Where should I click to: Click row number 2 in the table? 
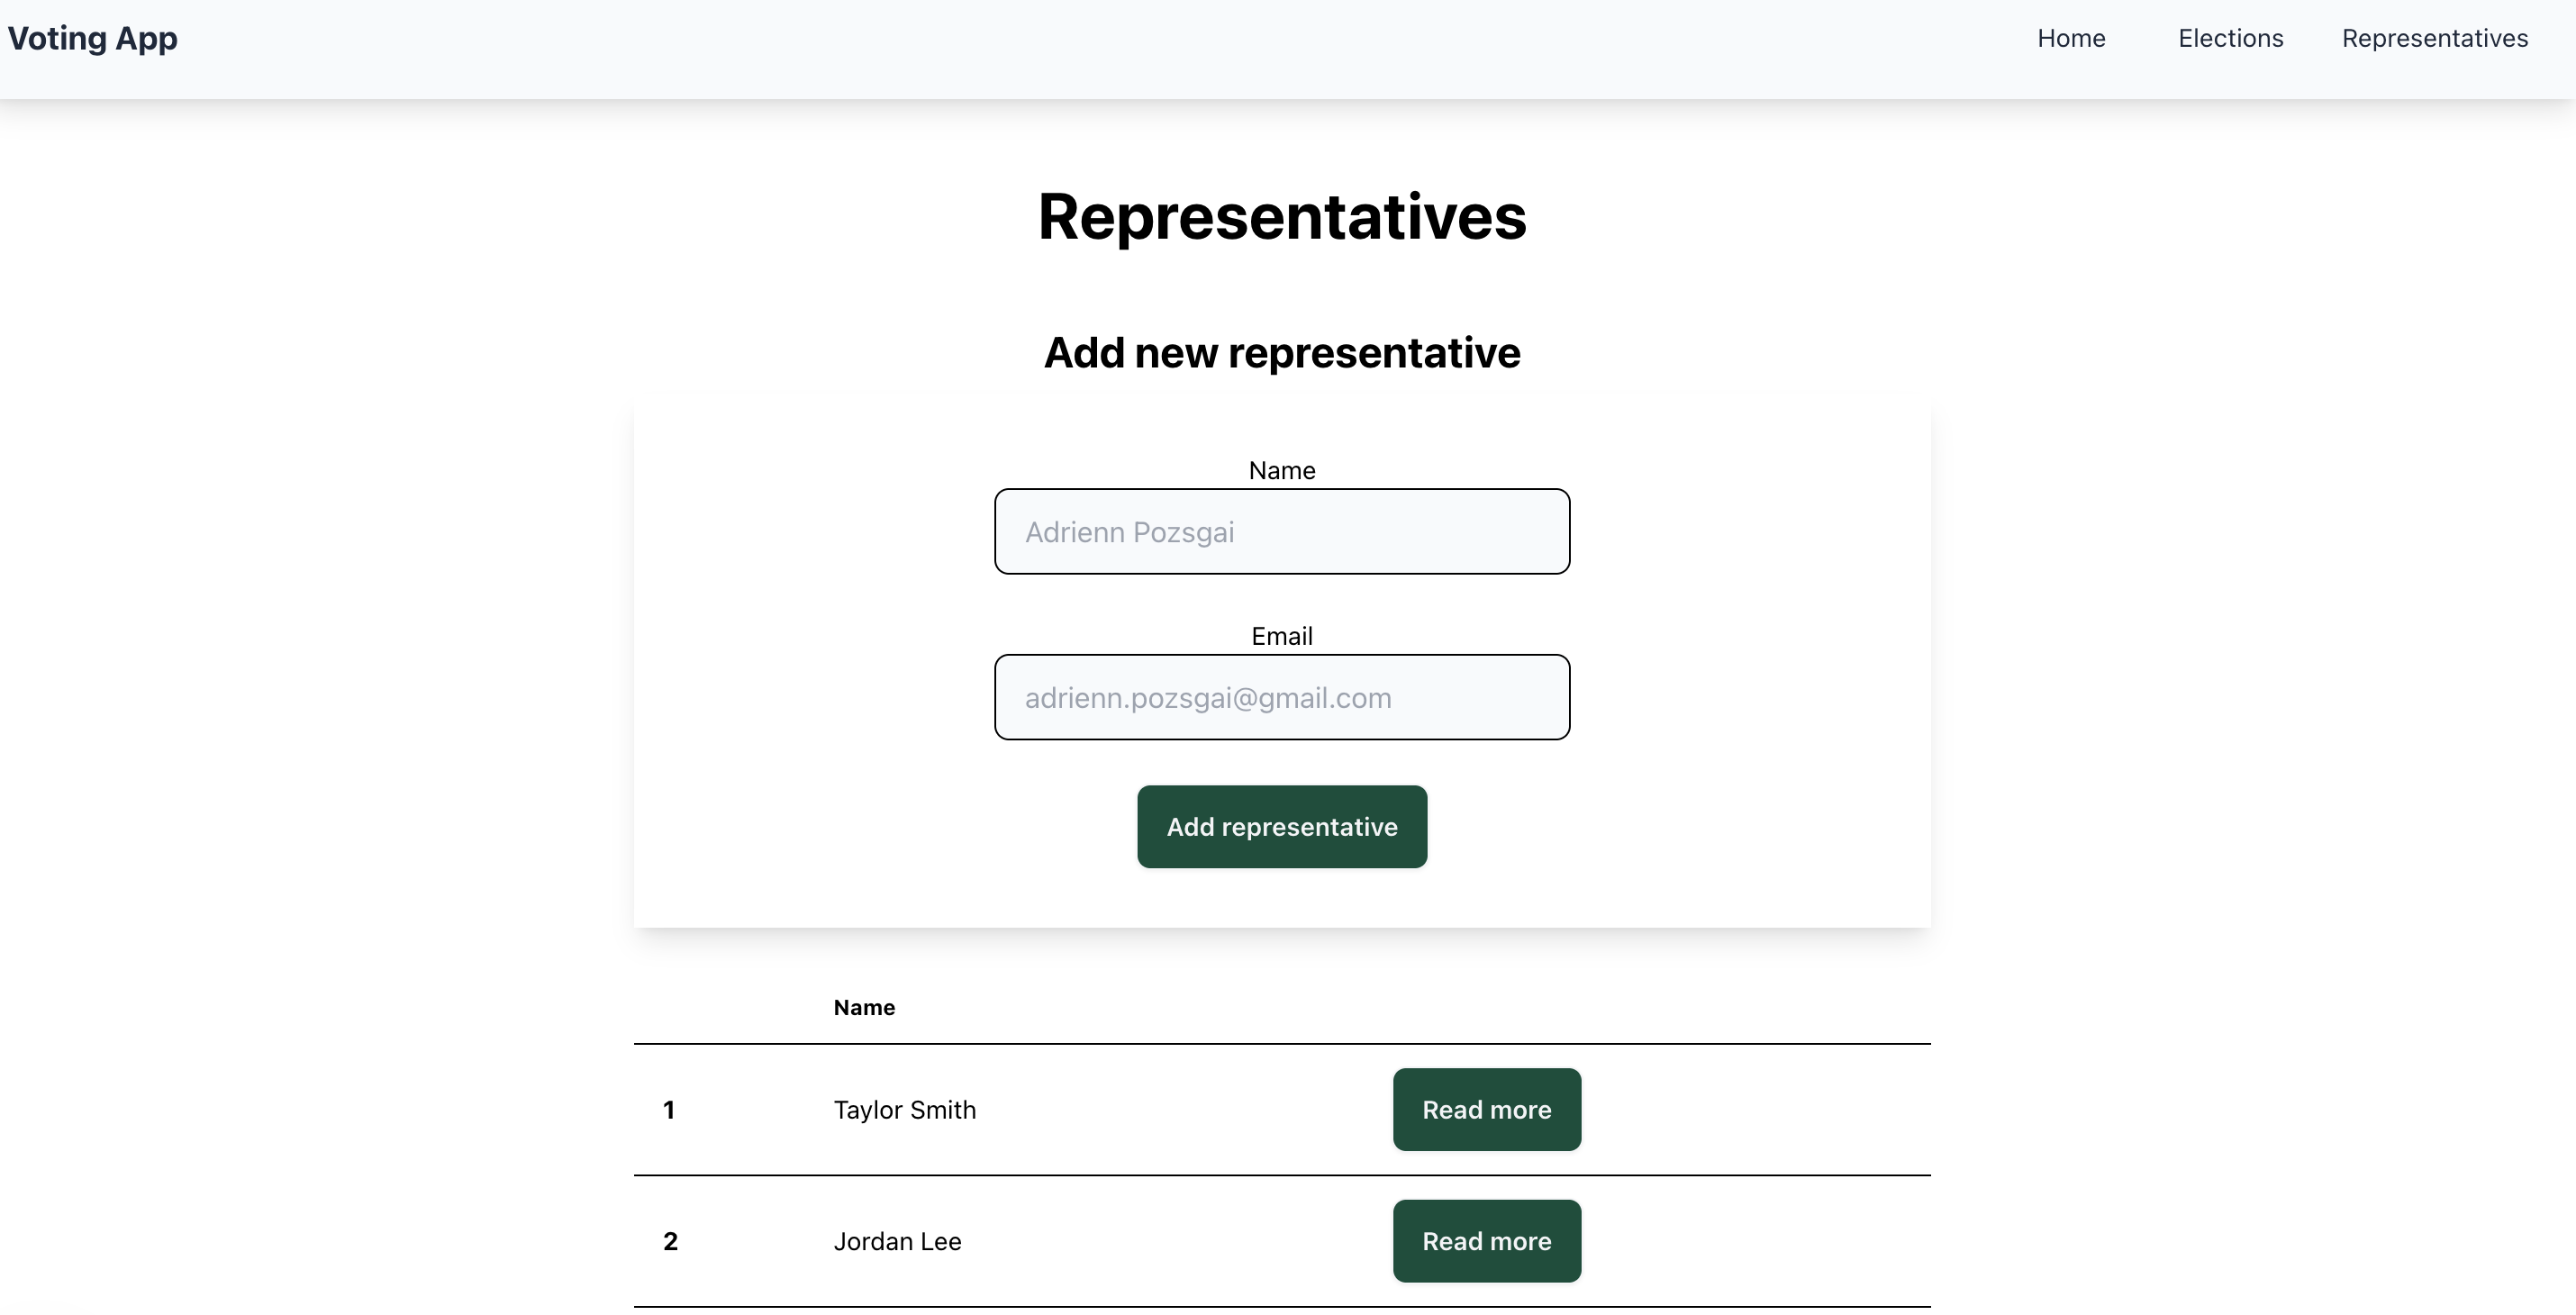coord(670,1241)
